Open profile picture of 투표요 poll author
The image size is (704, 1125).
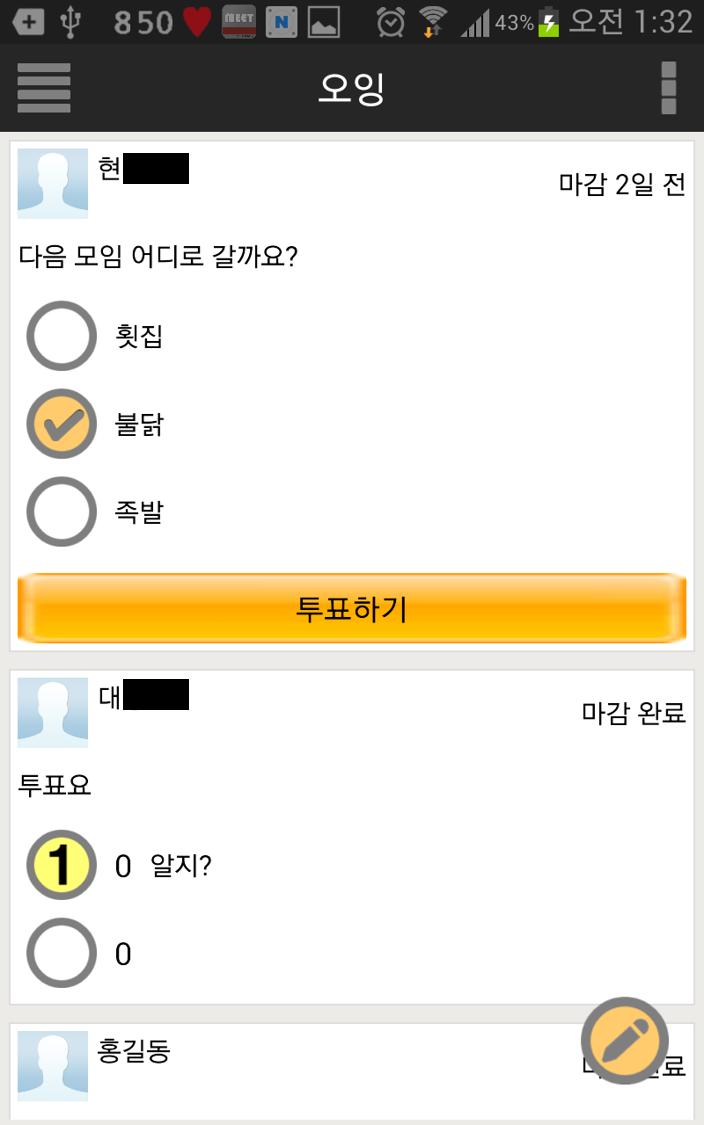pos(53,712)
